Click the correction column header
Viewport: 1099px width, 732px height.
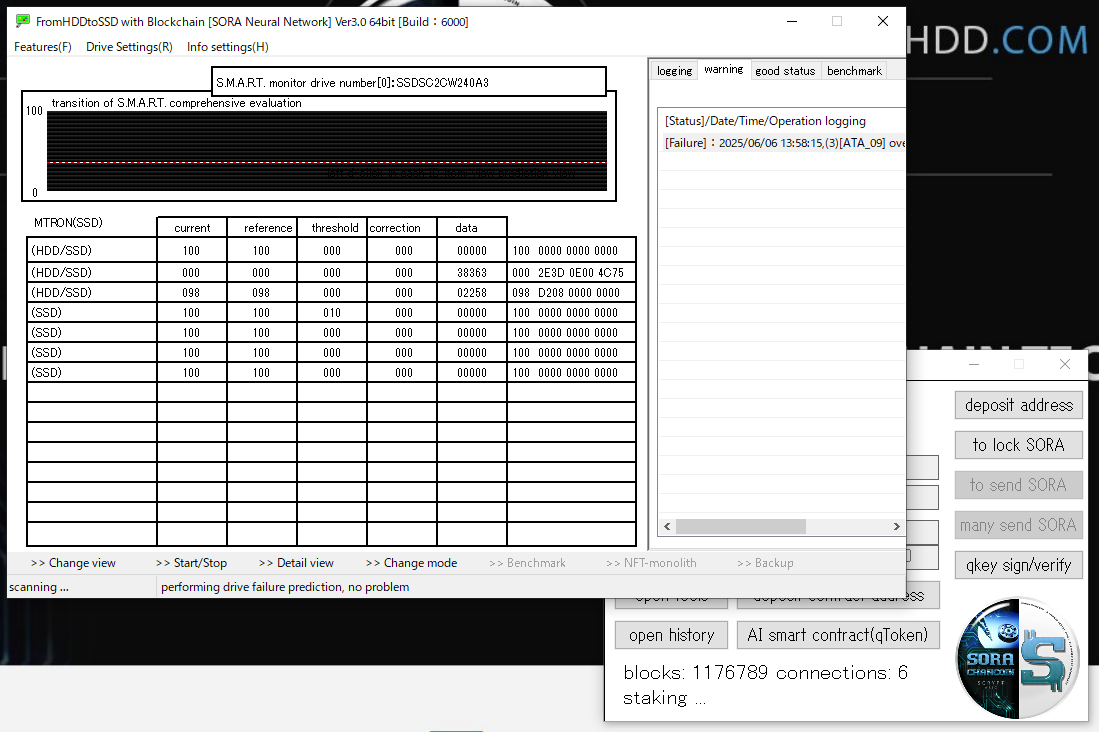[x=402, y=228]
